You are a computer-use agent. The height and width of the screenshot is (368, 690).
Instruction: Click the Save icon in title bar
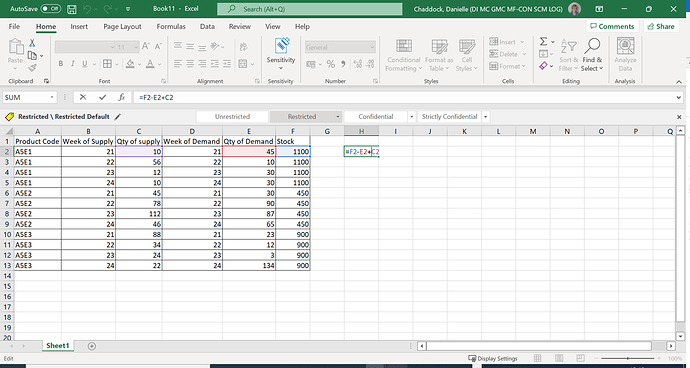coord(73,9)
